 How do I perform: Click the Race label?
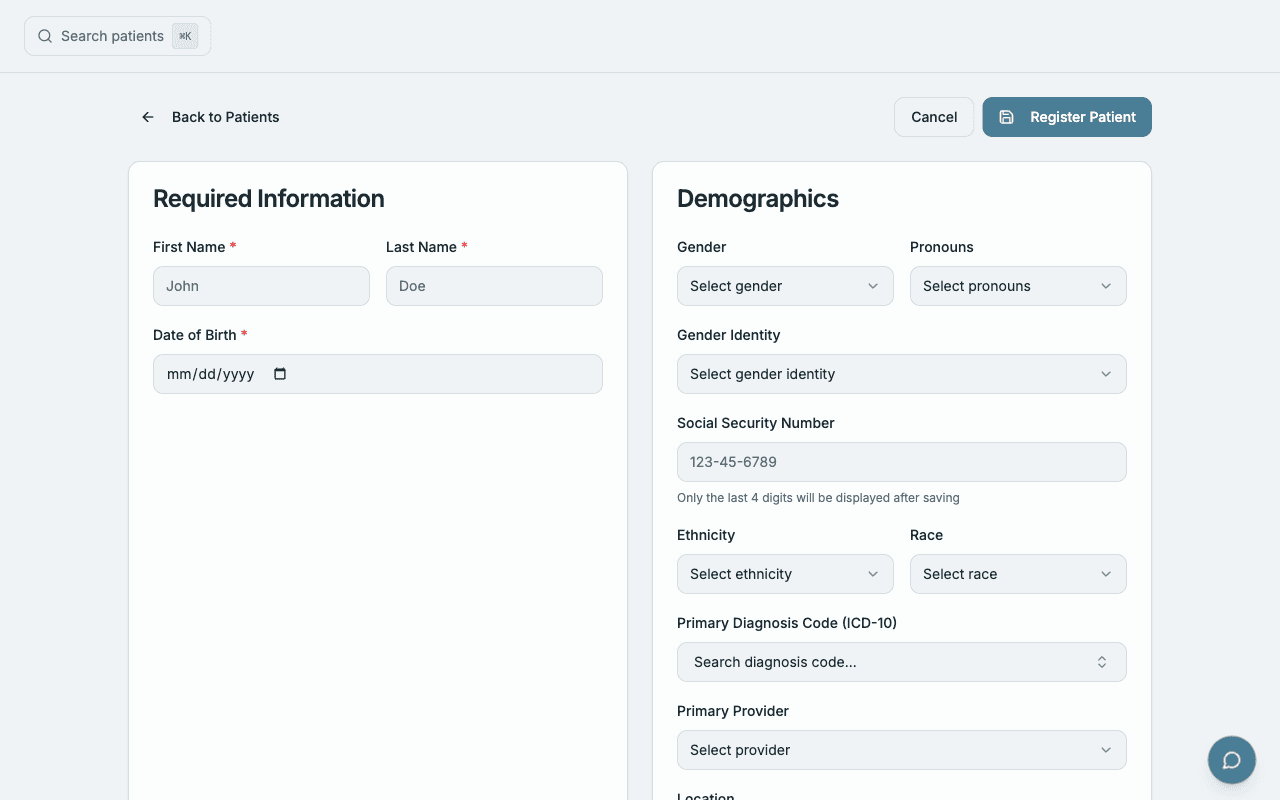coord(927,535)
